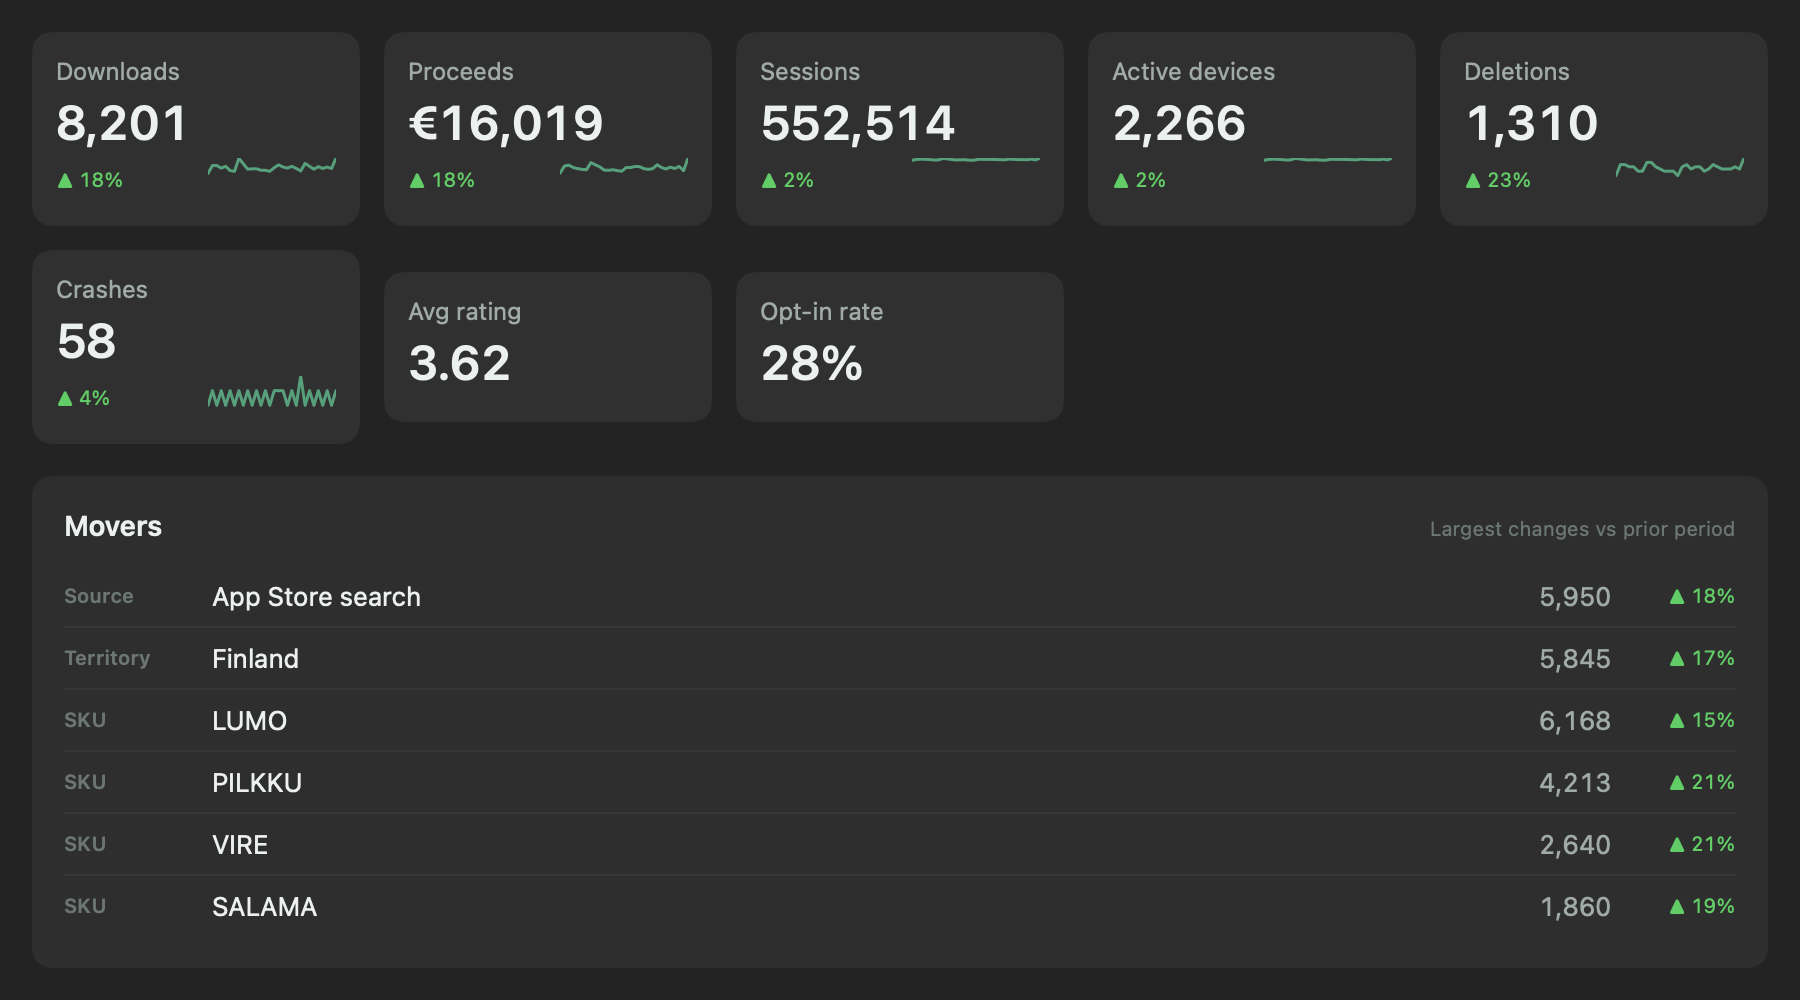Click the Sessions card title
This screenshot has height=1000, width=1800.
tap(810, 72)
